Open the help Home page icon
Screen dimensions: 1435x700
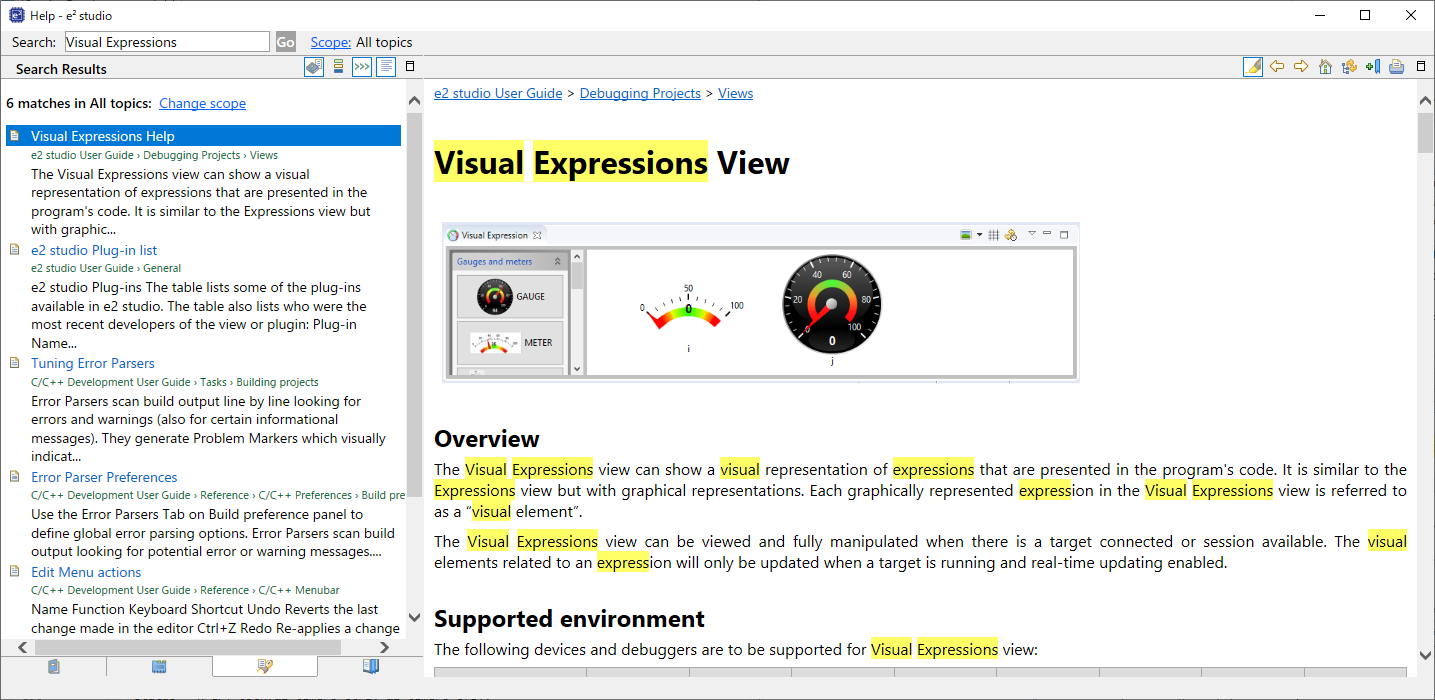(1325, 67)
